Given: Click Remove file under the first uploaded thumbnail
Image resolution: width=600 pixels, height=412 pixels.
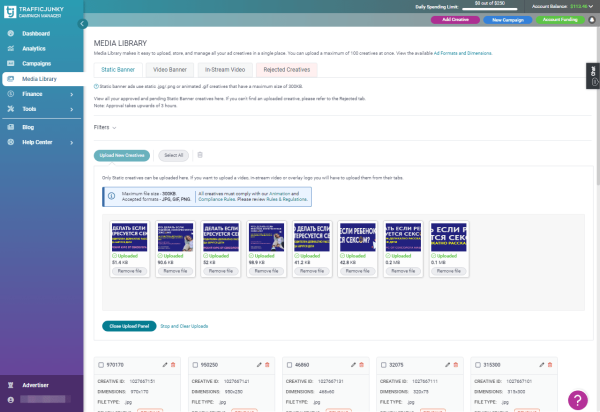Looking at the screenshot, I should coord(126,272).
